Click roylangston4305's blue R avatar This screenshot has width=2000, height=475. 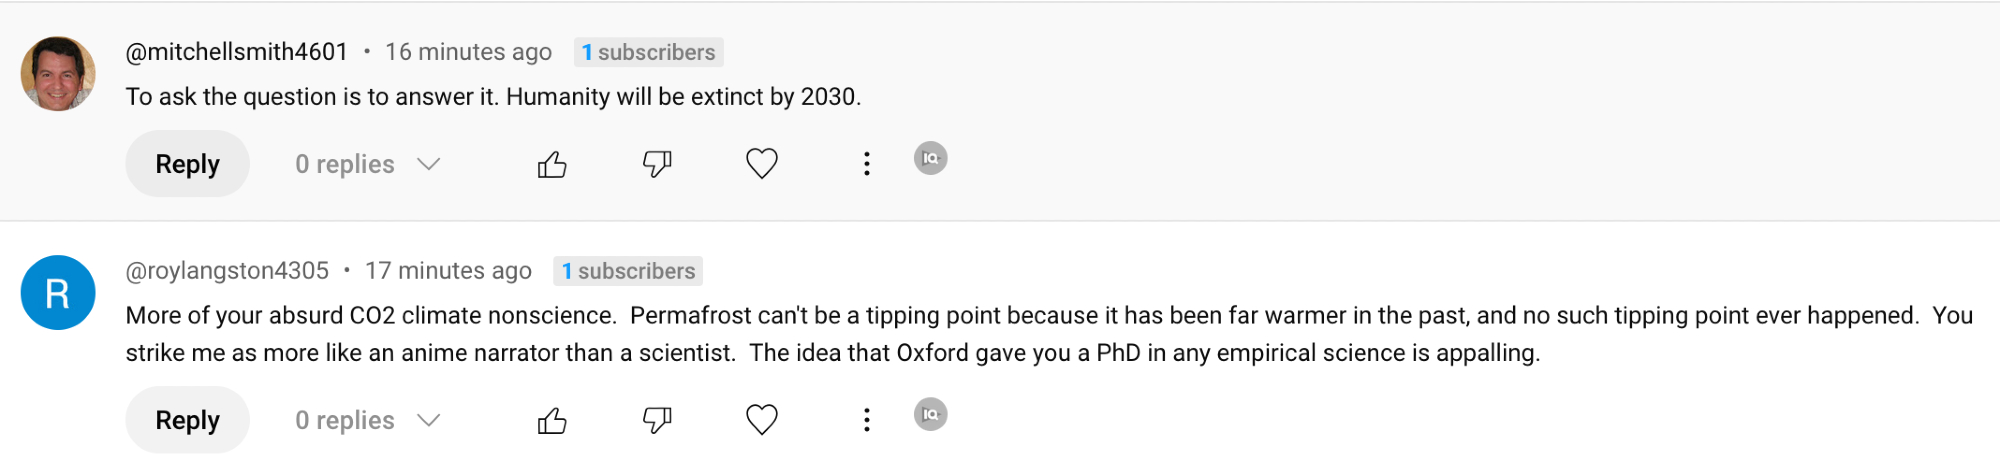click(58, 293)
